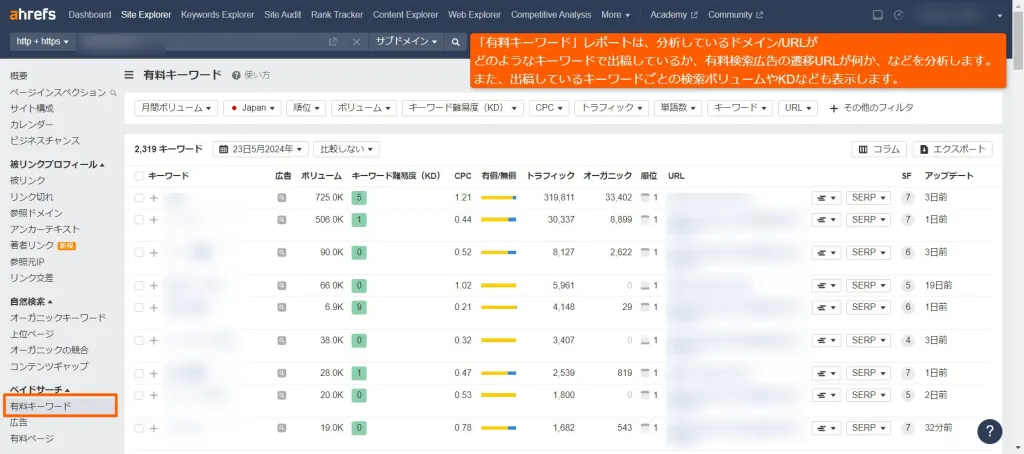Open the blue help question mark bubble

tap(989, 430)
